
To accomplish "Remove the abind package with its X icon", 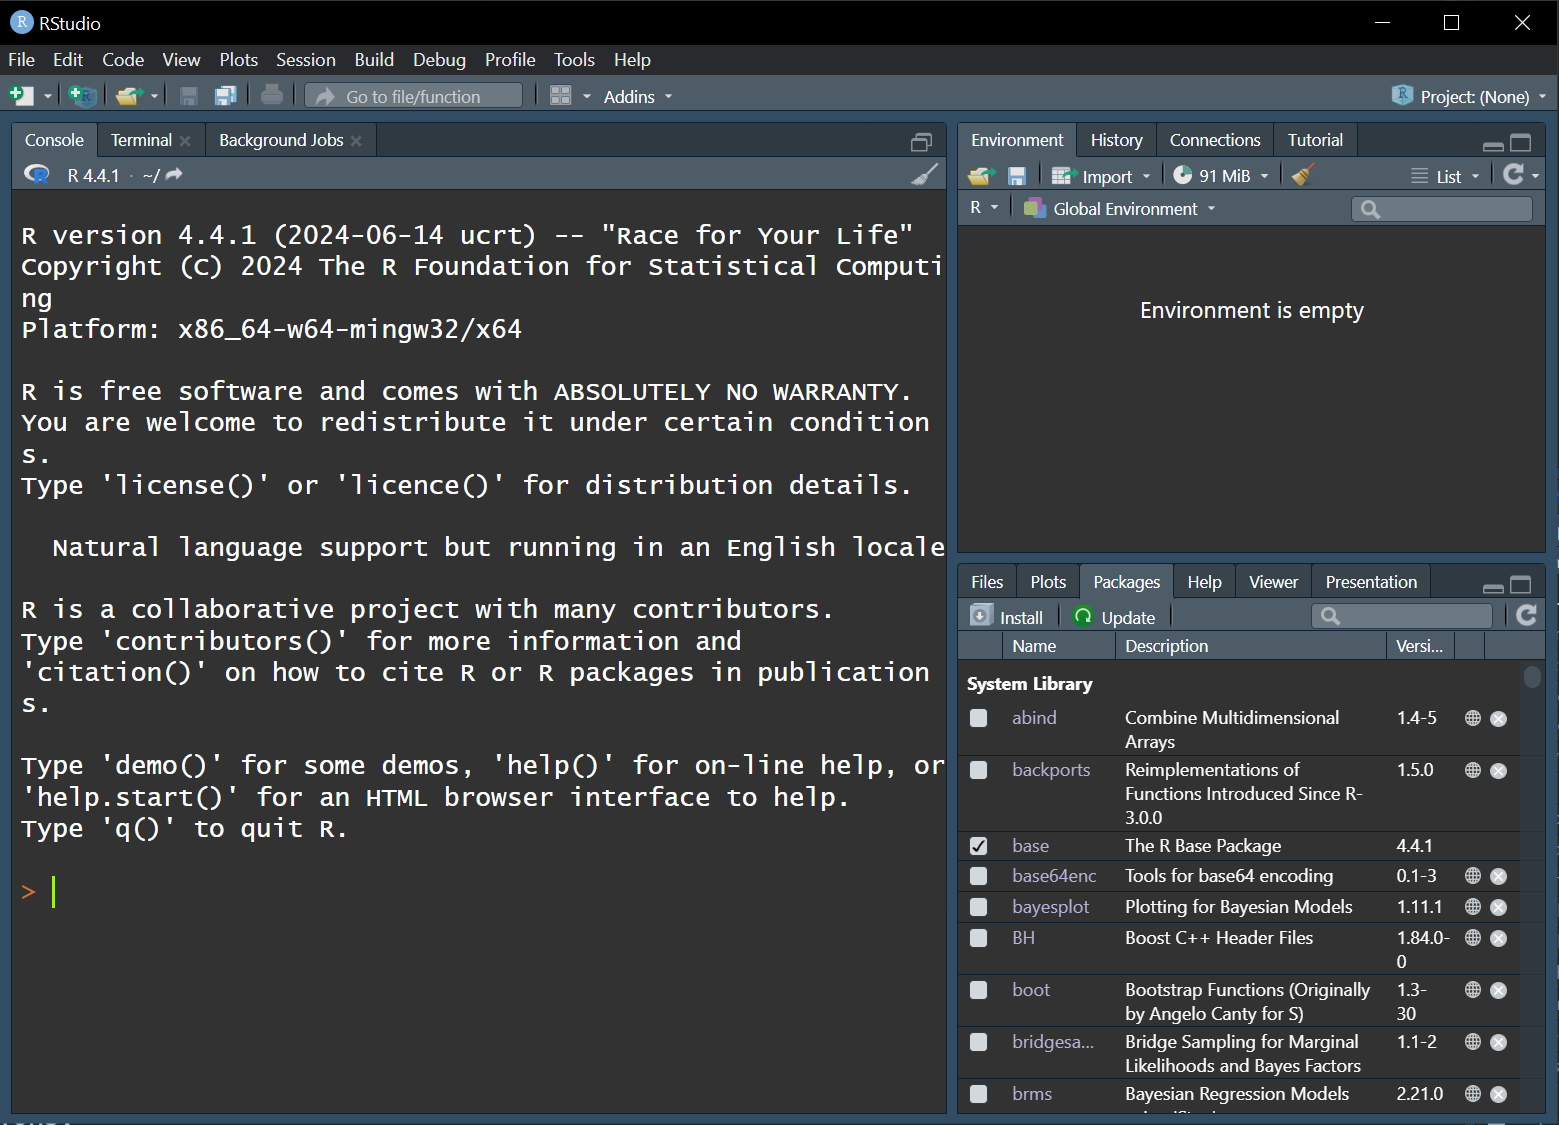I will tap(1498, 718).
